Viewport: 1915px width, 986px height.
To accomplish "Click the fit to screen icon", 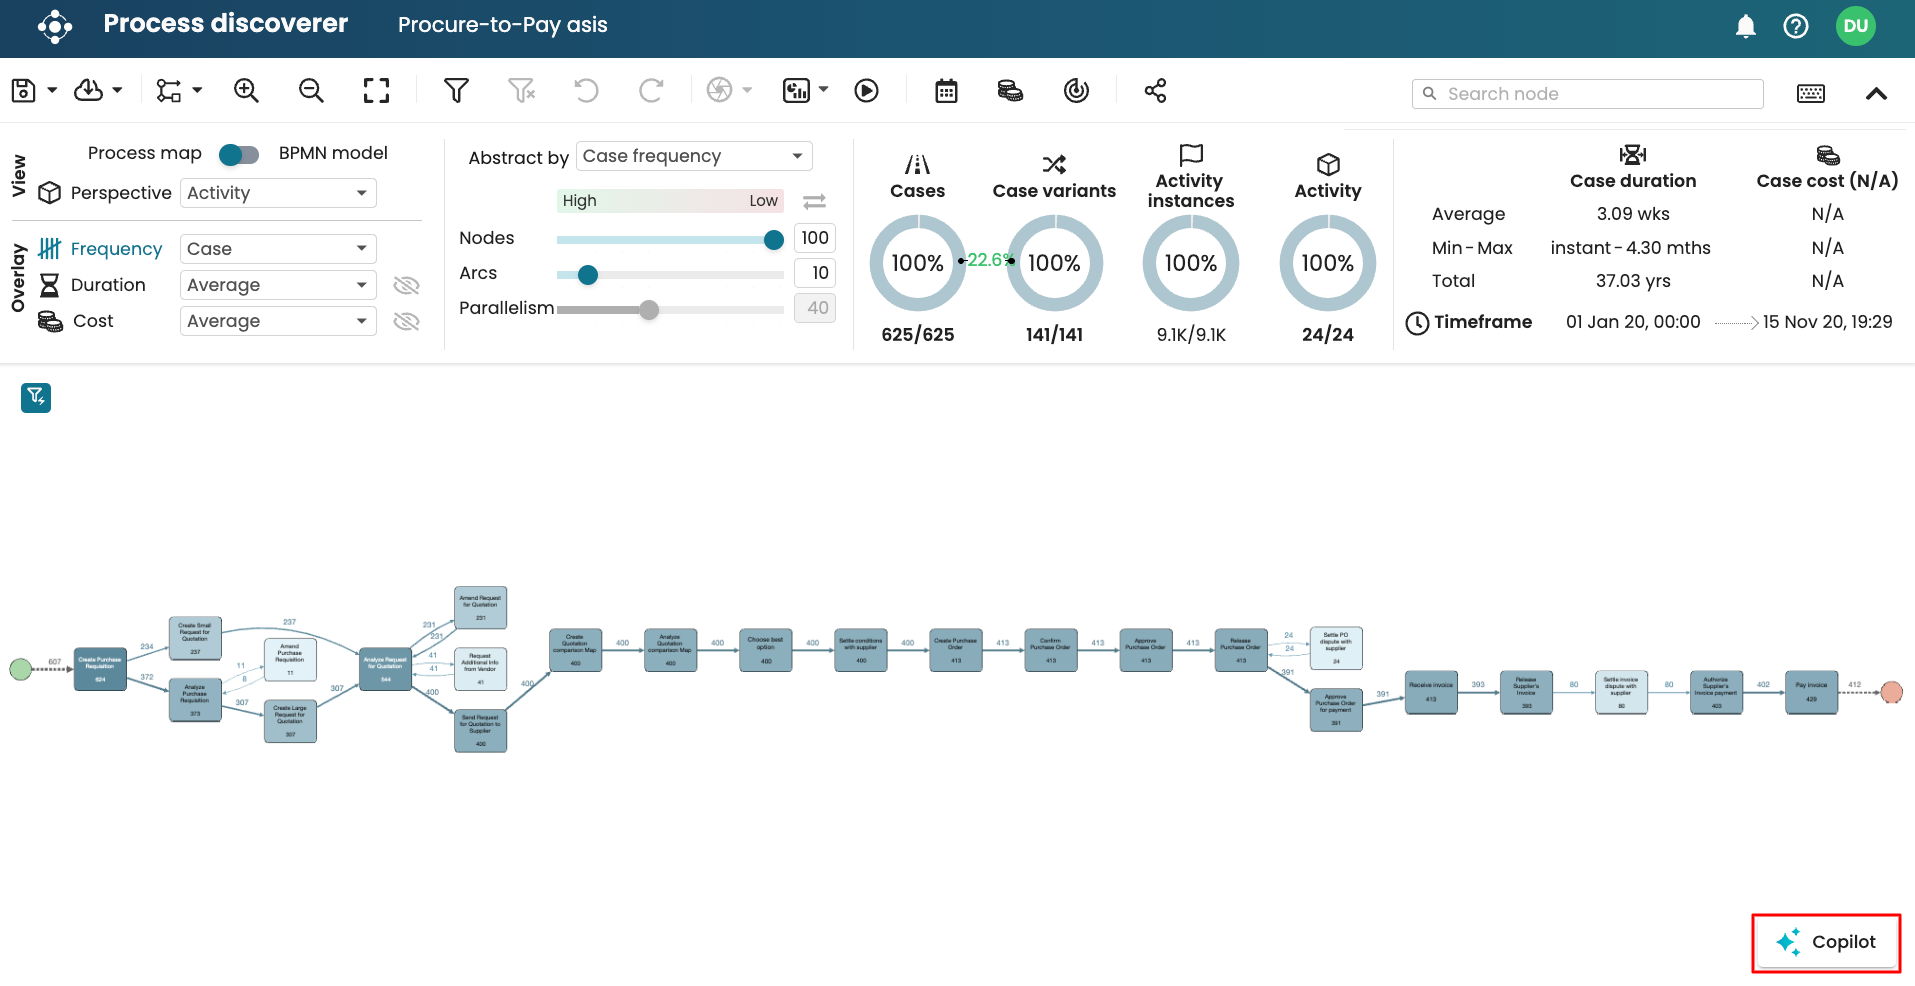I will click(376, 91).
